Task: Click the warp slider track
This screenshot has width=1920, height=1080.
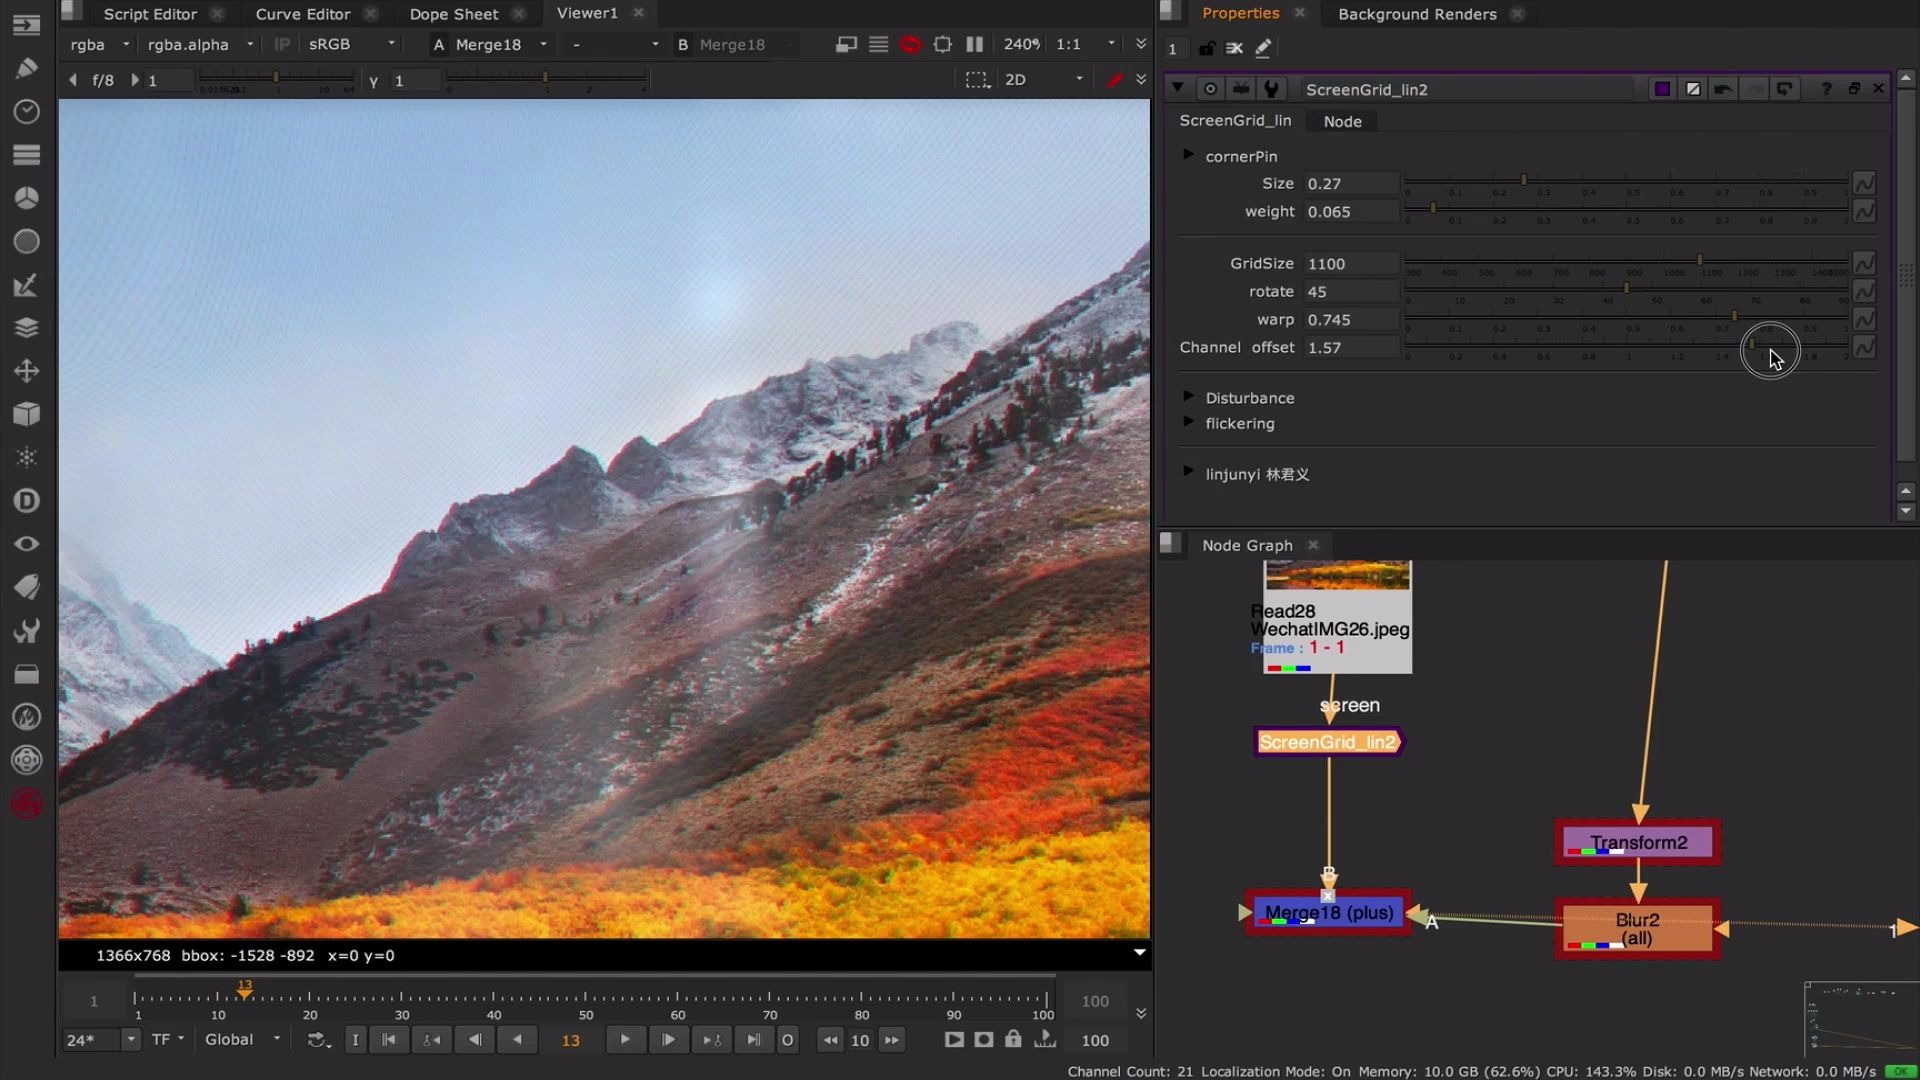Action: tap(1600, 316)
